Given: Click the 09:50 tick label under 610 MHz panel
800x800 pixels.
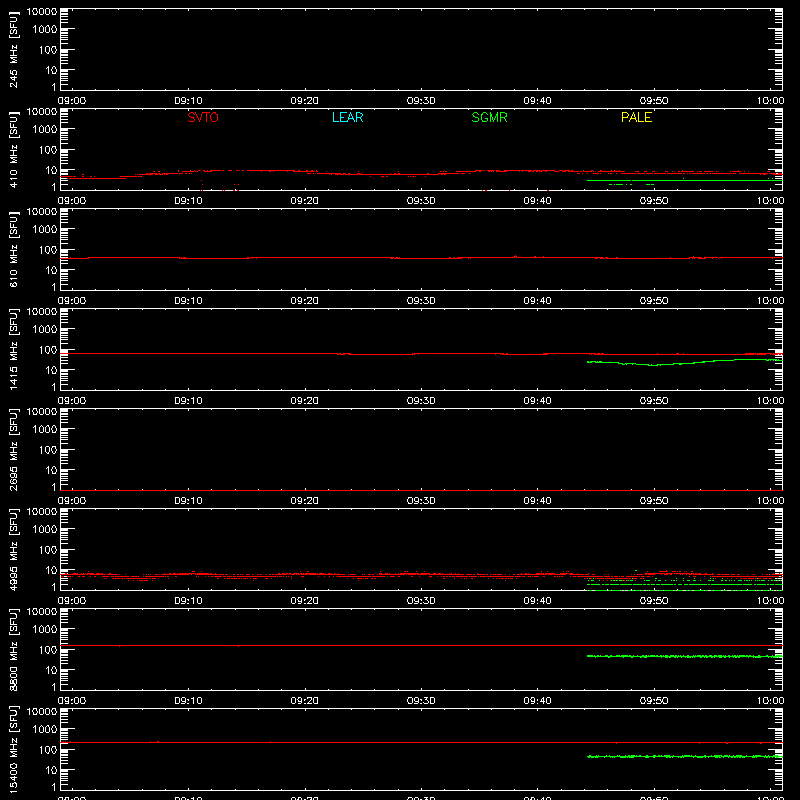Looking at the screenshot, I should click(654, 301).
